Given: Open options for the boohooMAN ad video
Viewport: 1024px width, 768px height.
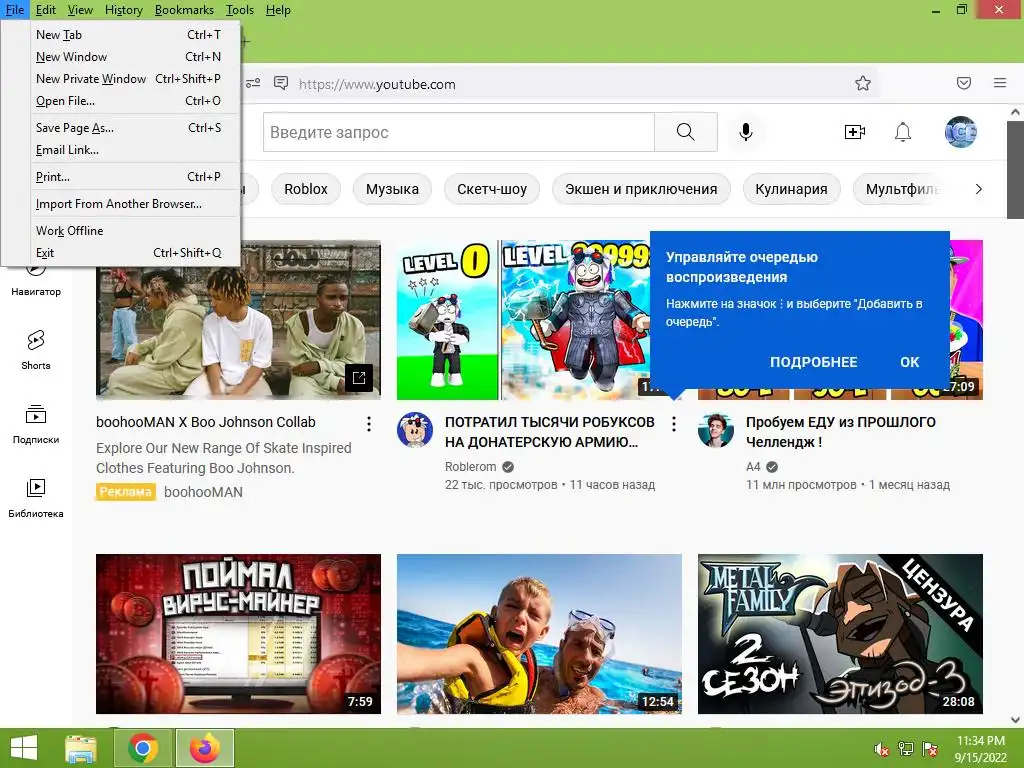Looking at the screenshot, I should tap(369, 424).
